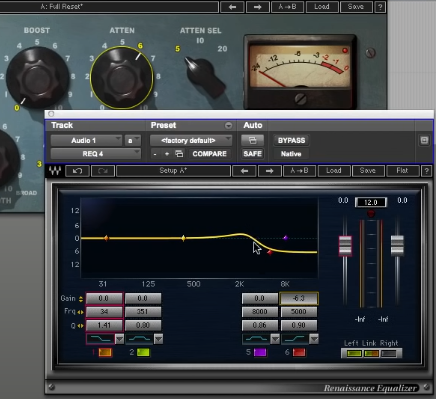Open the help question mark in Renaissance Equalizer
This screenshot has height=399, width=436.
click(426, 171)
